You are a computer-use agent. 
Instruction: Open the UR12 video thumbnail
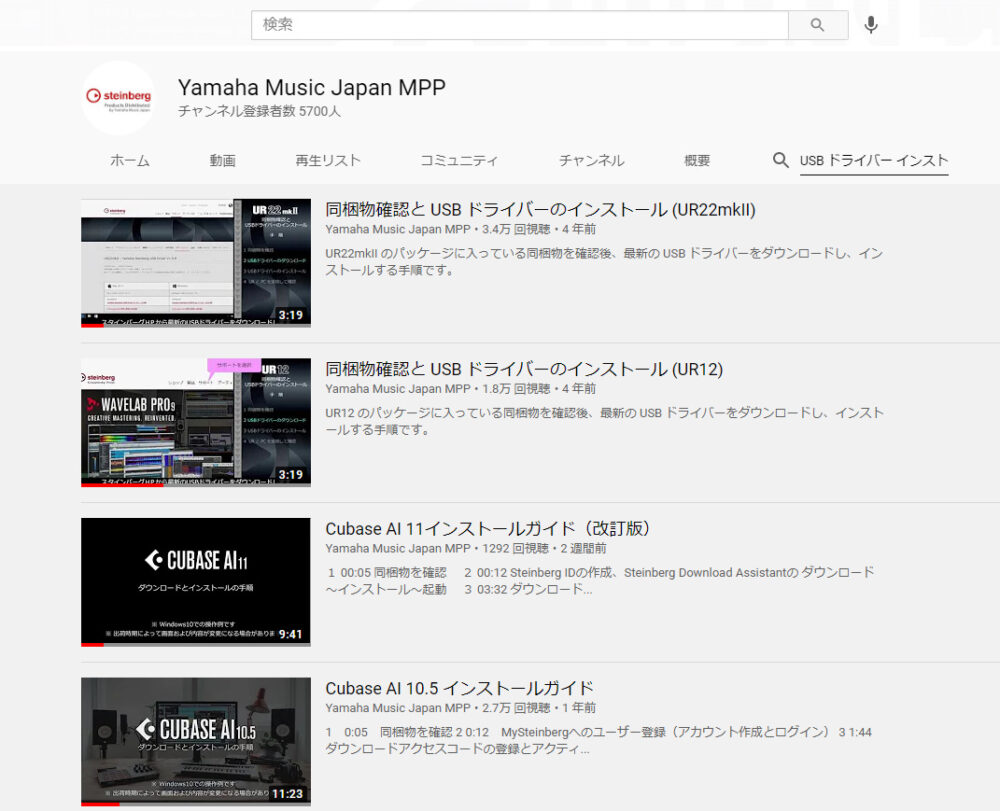point(196,422)
